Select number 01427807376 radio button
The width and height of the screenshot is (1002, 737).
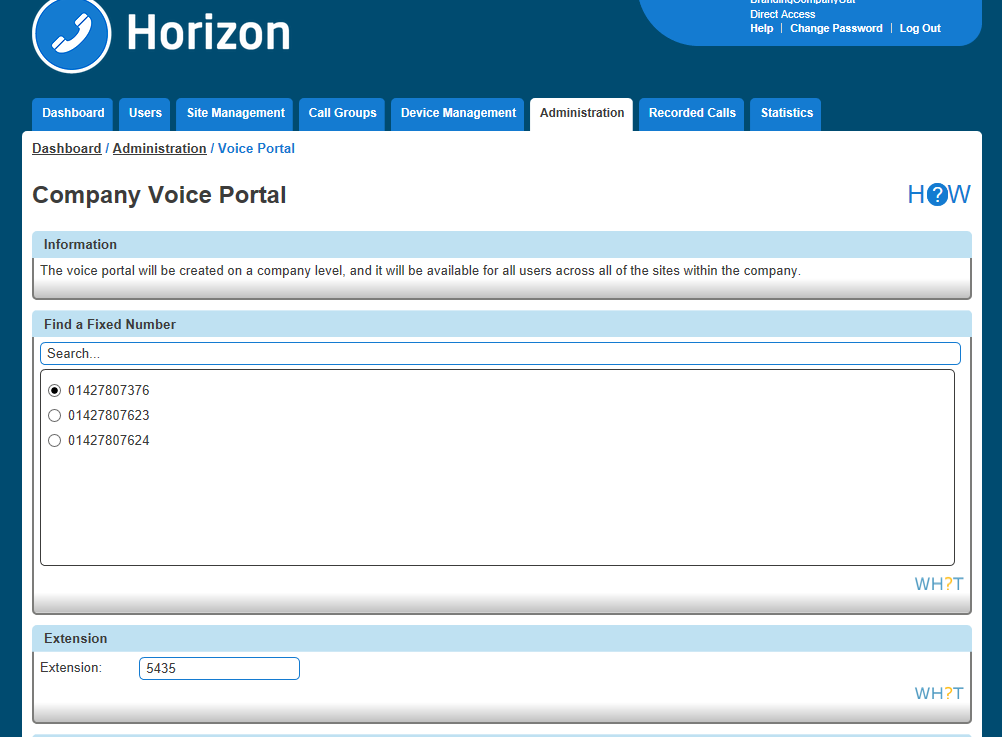[55, 391]
